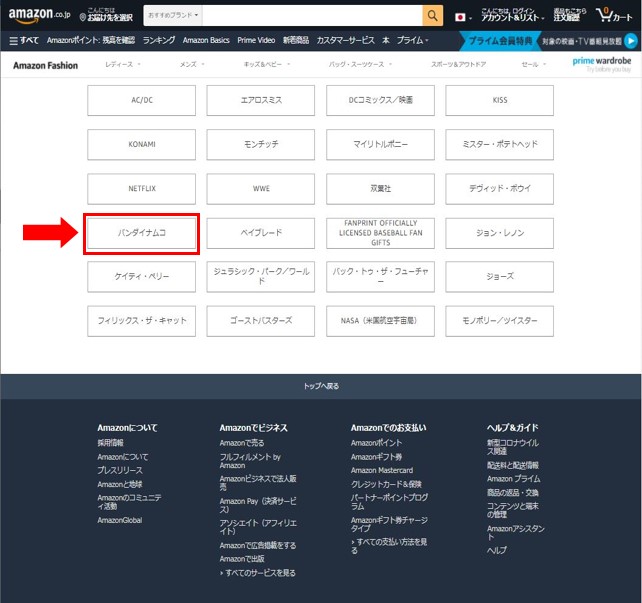
Task: Select the バンダイナムコ brand tile
Action: (x=142, y=233)
